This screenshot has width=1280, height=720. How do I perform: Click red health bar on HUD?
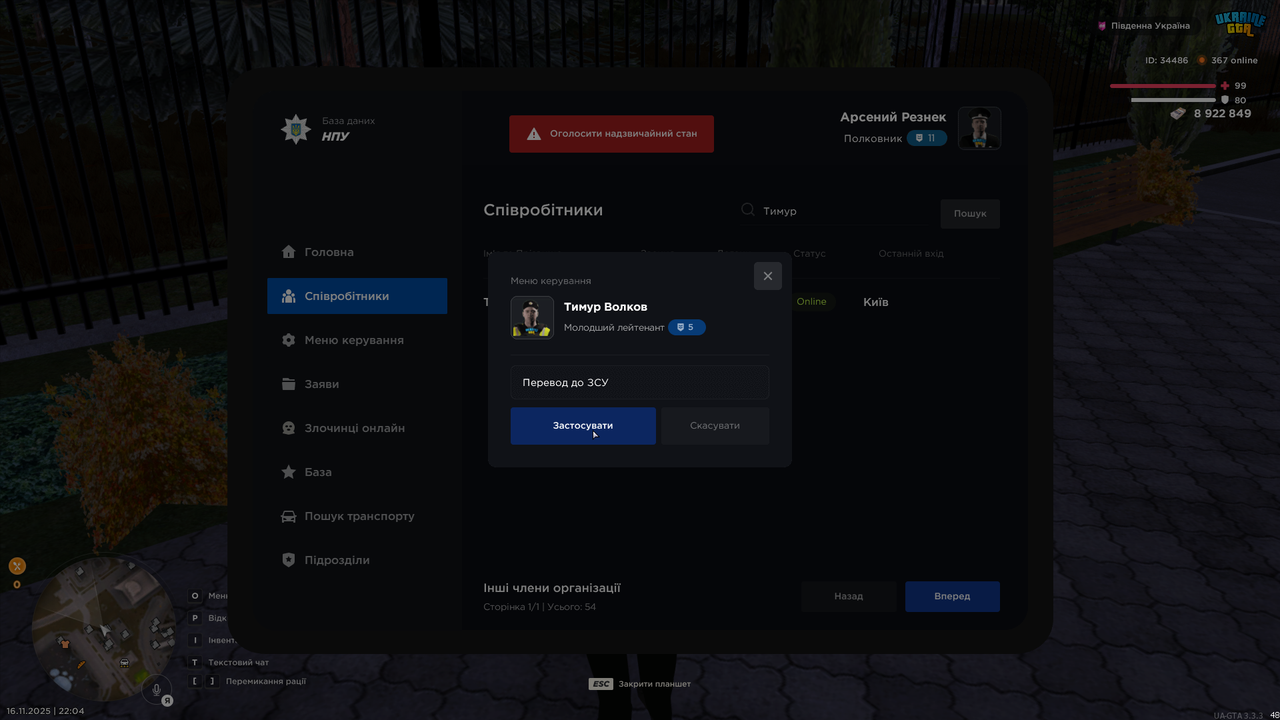[1162, 86]
